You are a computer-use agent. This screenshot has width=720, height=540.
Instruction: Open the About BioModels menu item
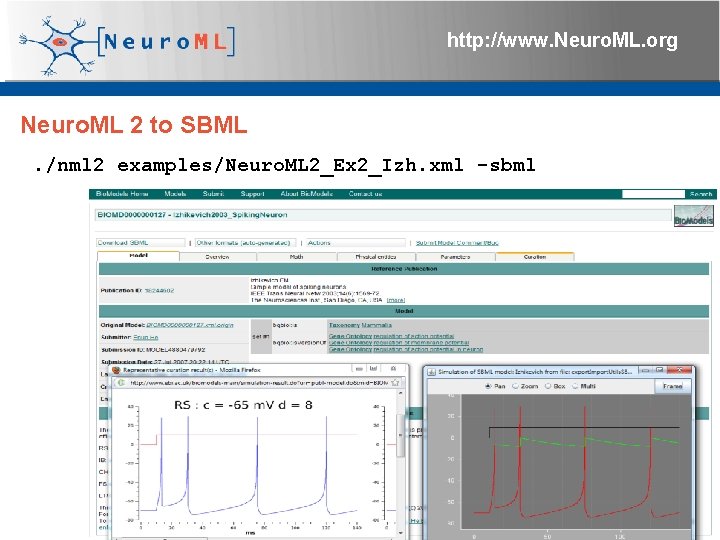307,194
